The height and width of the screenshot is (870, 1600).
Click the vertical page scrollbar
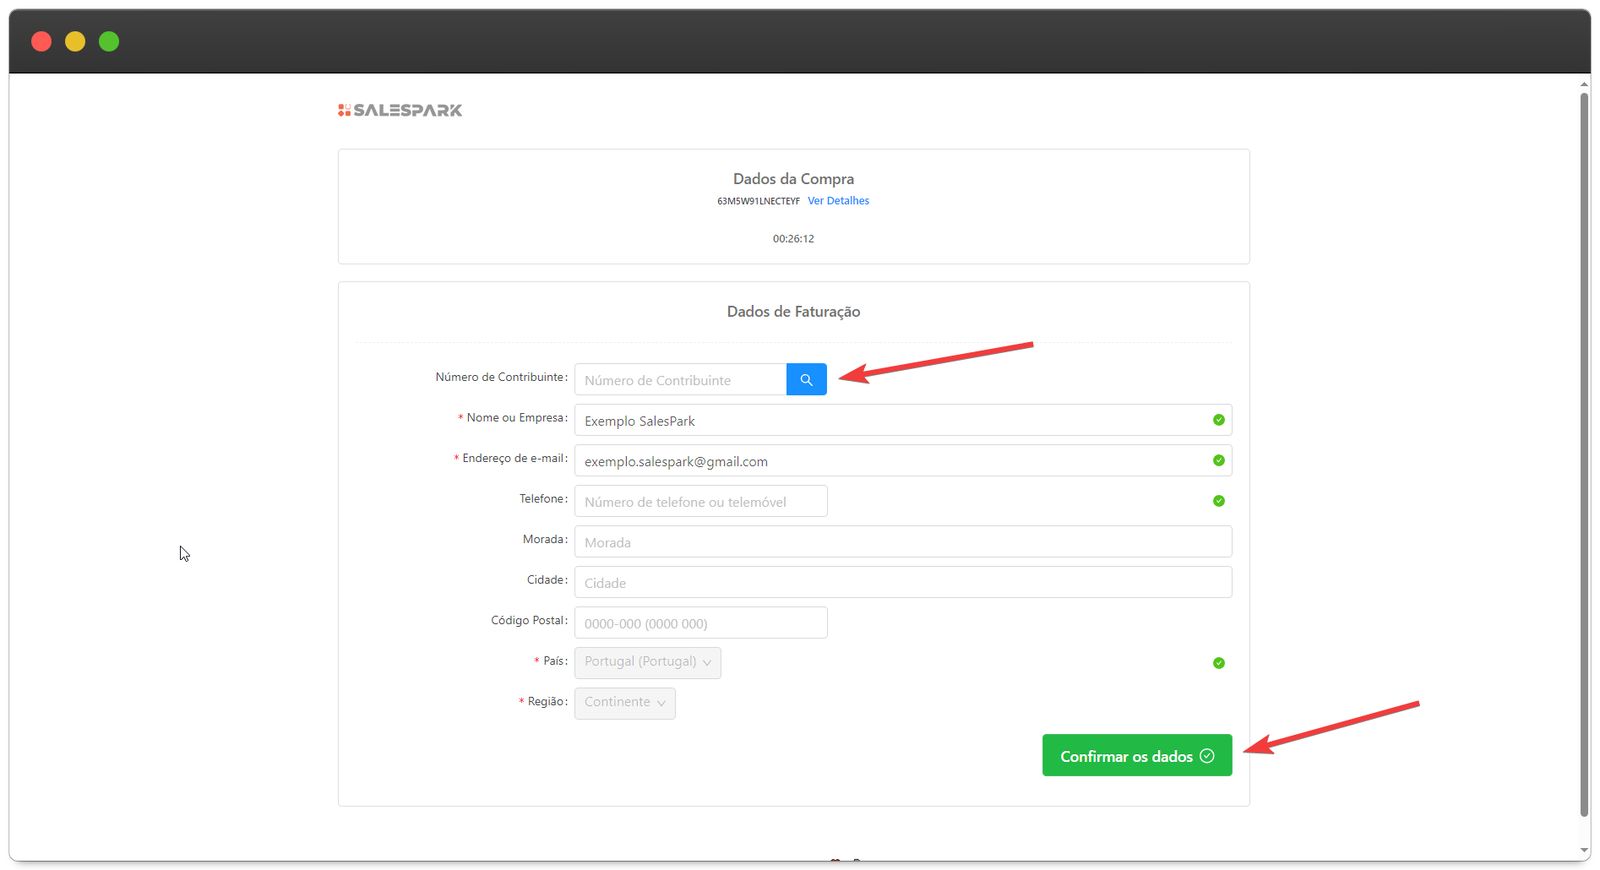(1584, 450)
